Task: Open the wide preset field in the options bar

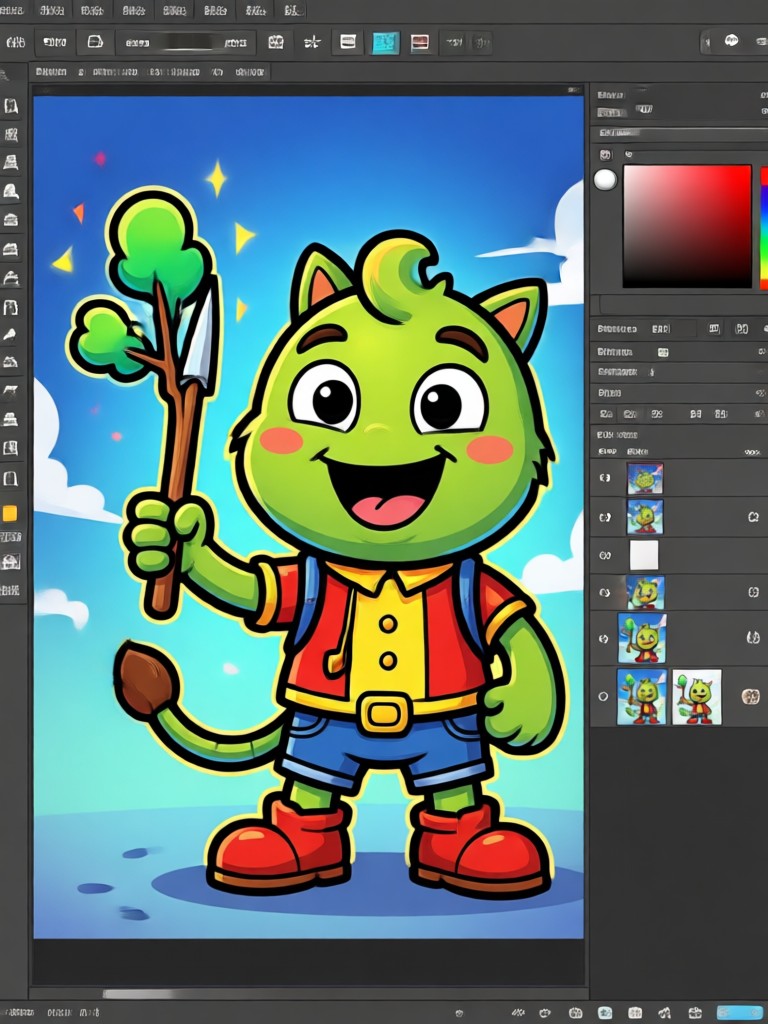Action: 186,42
